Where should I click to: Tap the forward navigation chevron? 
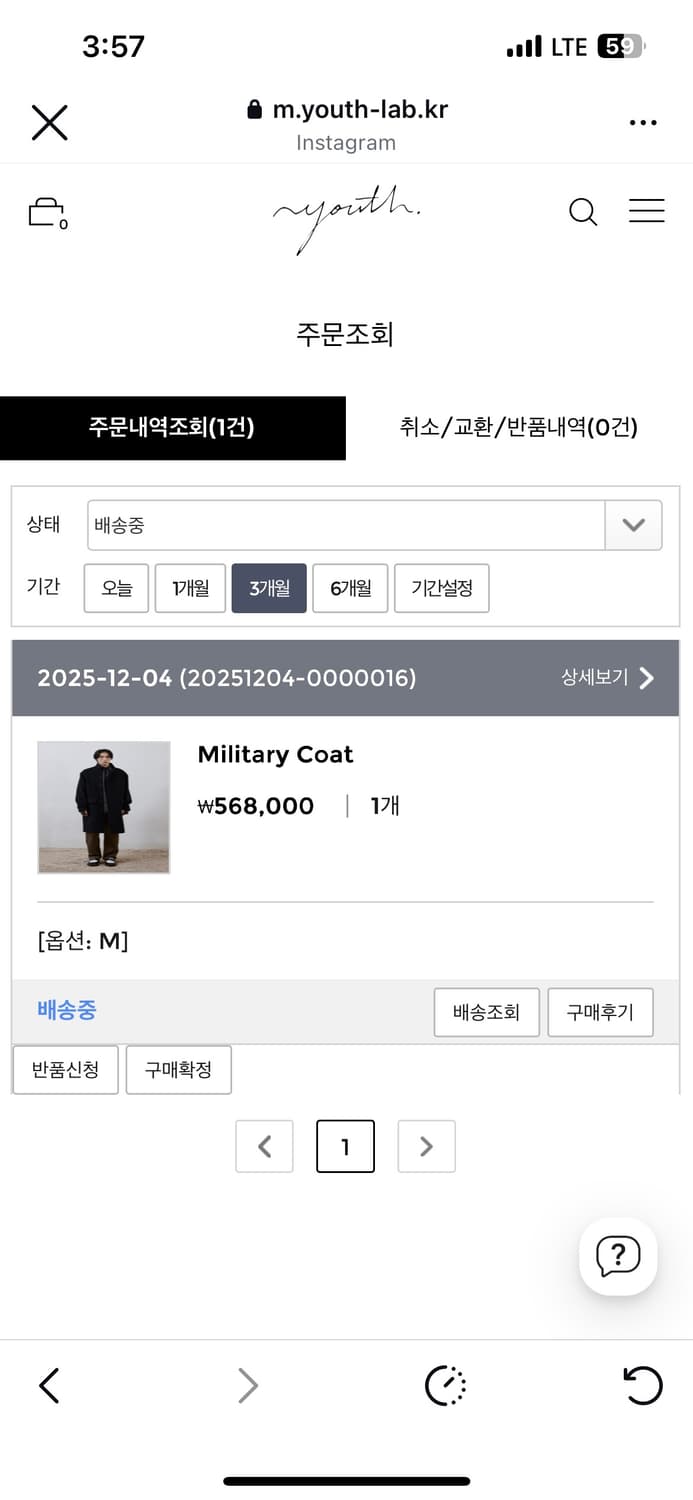247,1386
